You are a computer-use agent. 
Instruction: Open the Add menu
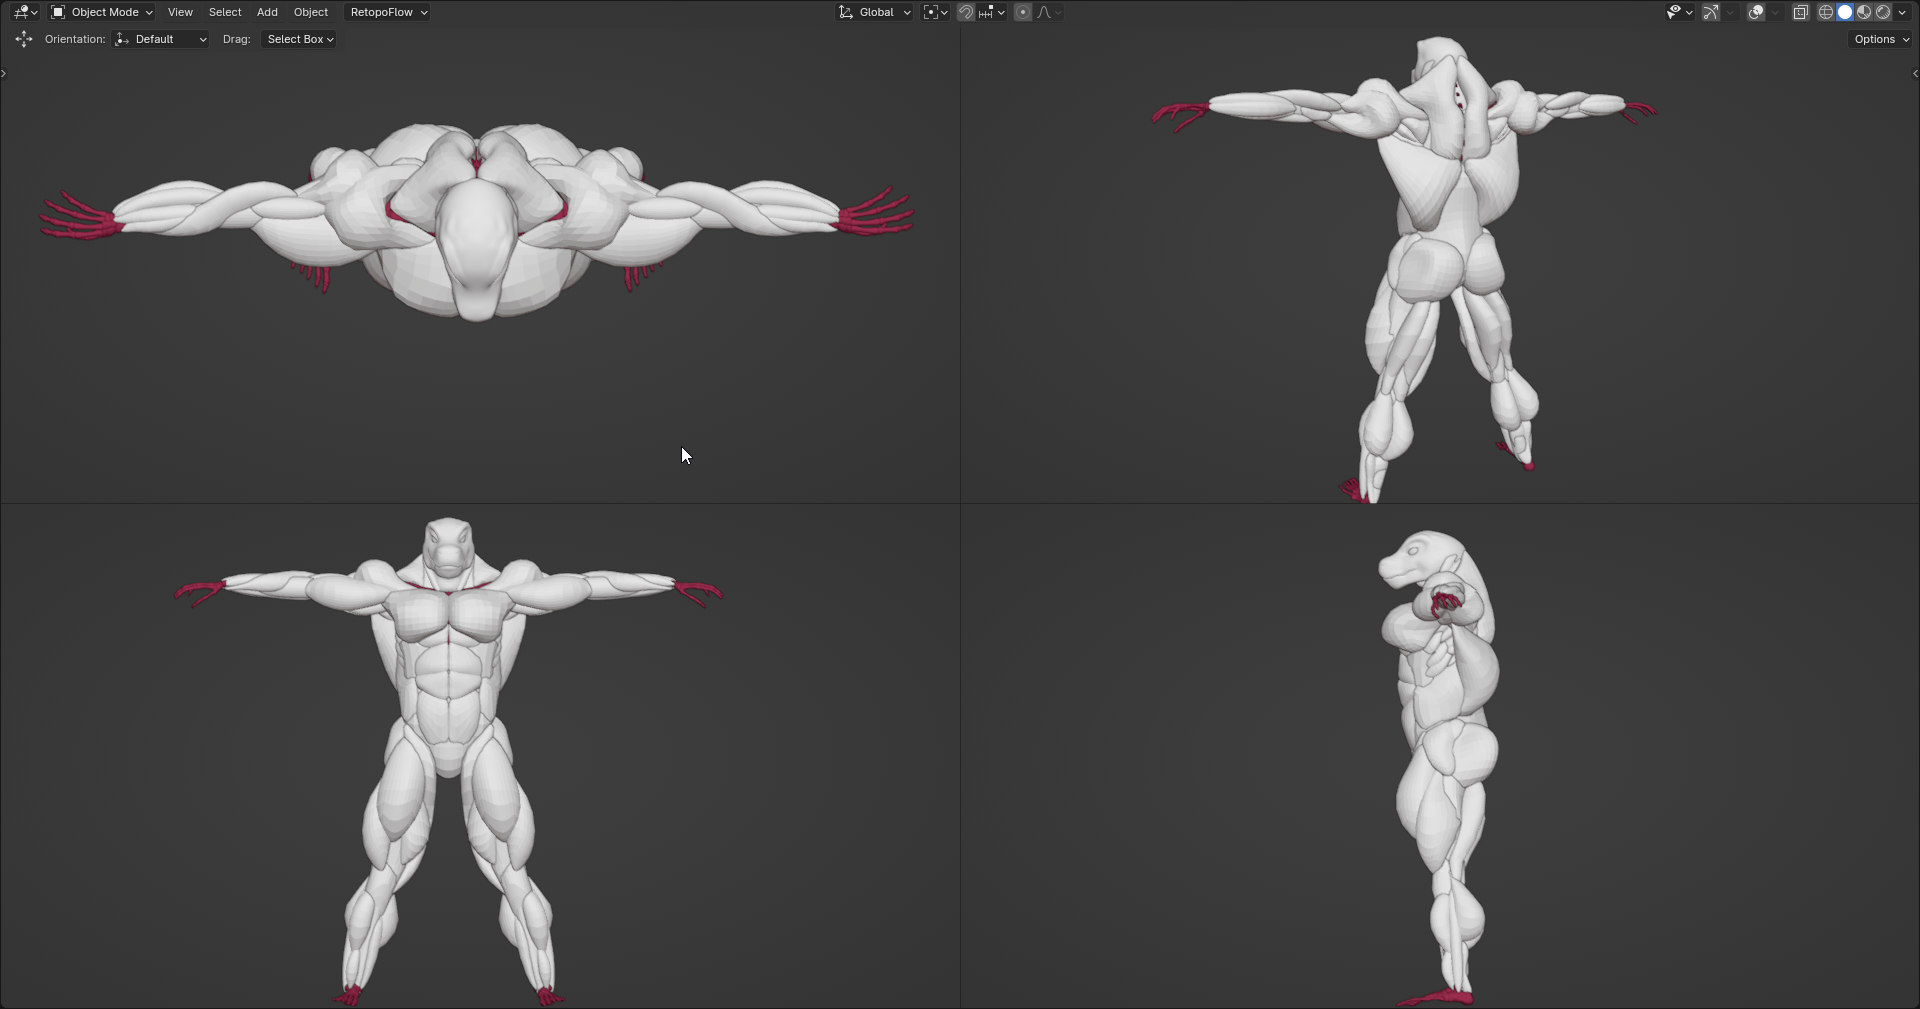[267, 12]
